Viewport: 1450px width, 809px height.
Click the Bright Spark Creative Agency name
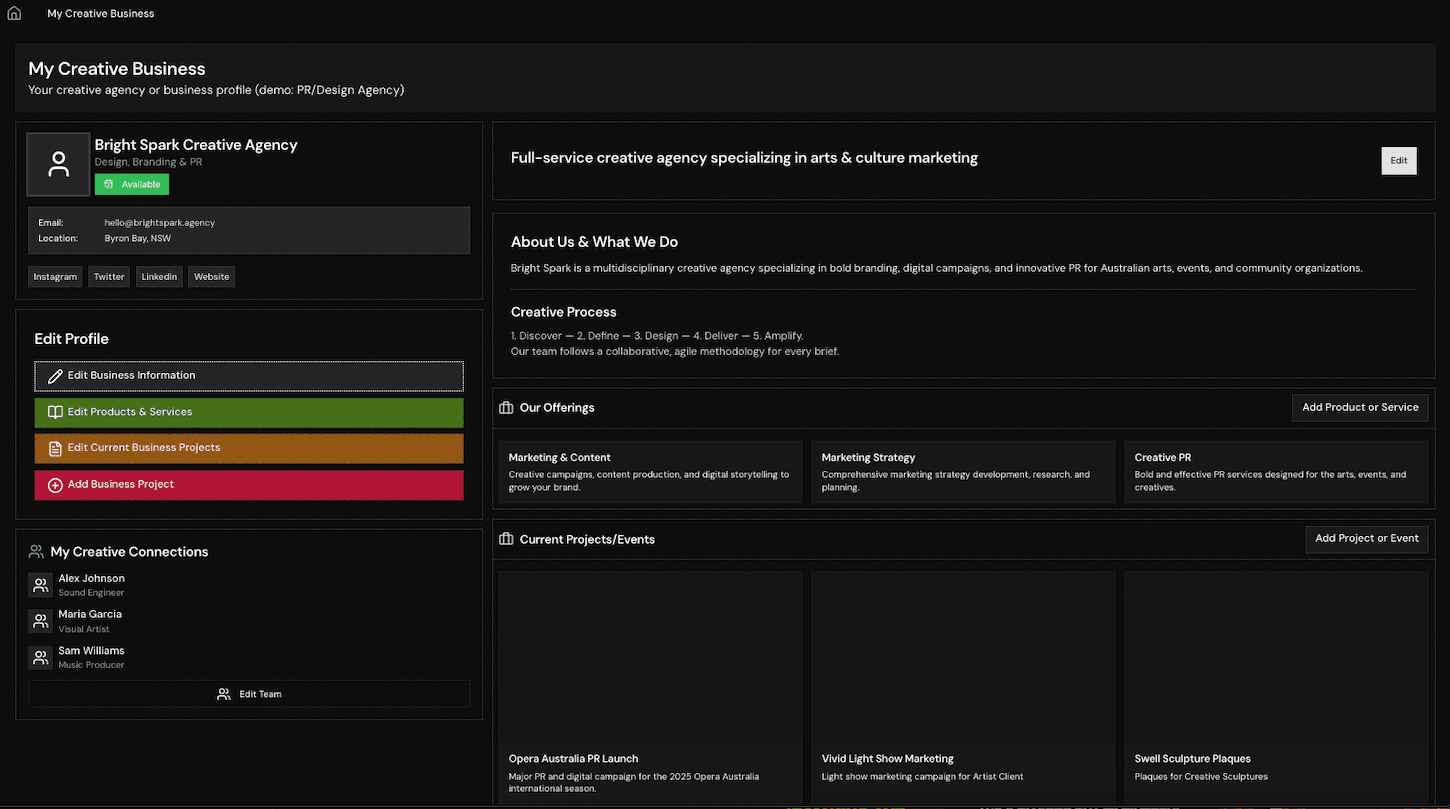pyautogui.click(x=196, y=145)
